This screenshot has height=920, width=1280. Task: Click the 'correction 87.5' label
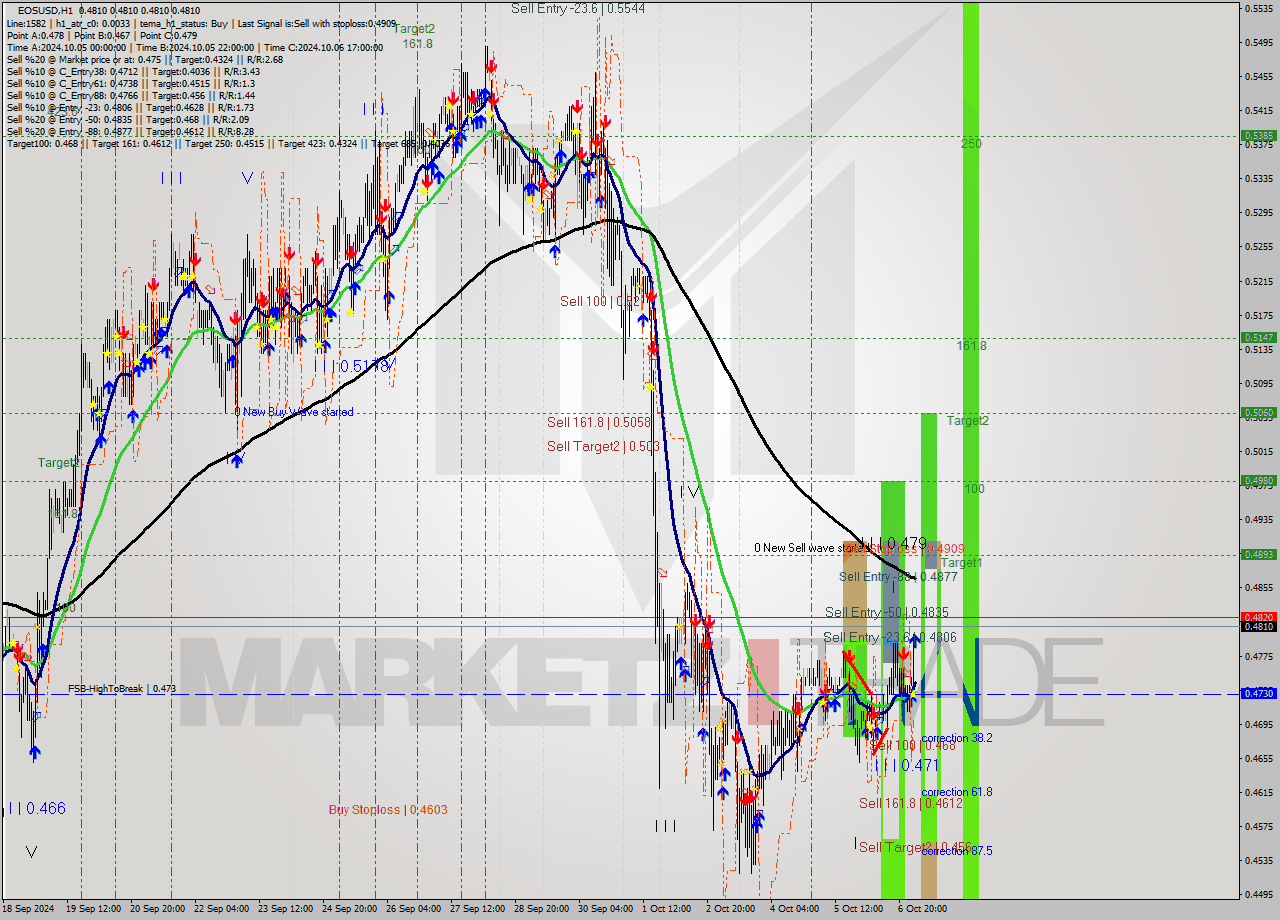957,851
